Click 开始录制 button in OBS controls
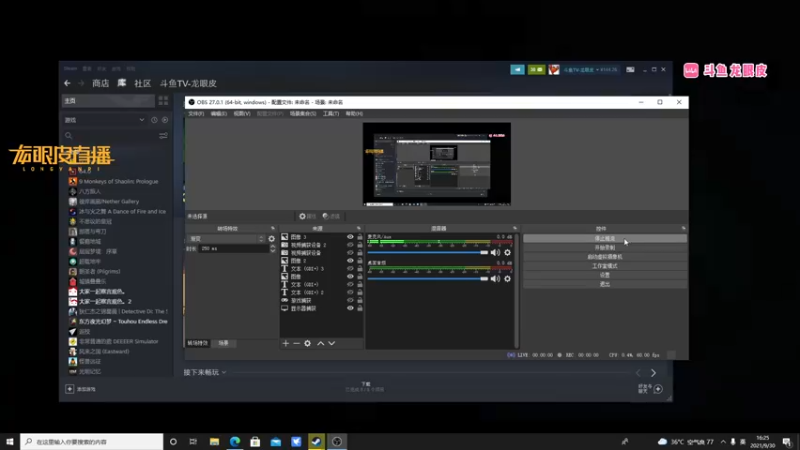800x450 pixels. [605, 247]
